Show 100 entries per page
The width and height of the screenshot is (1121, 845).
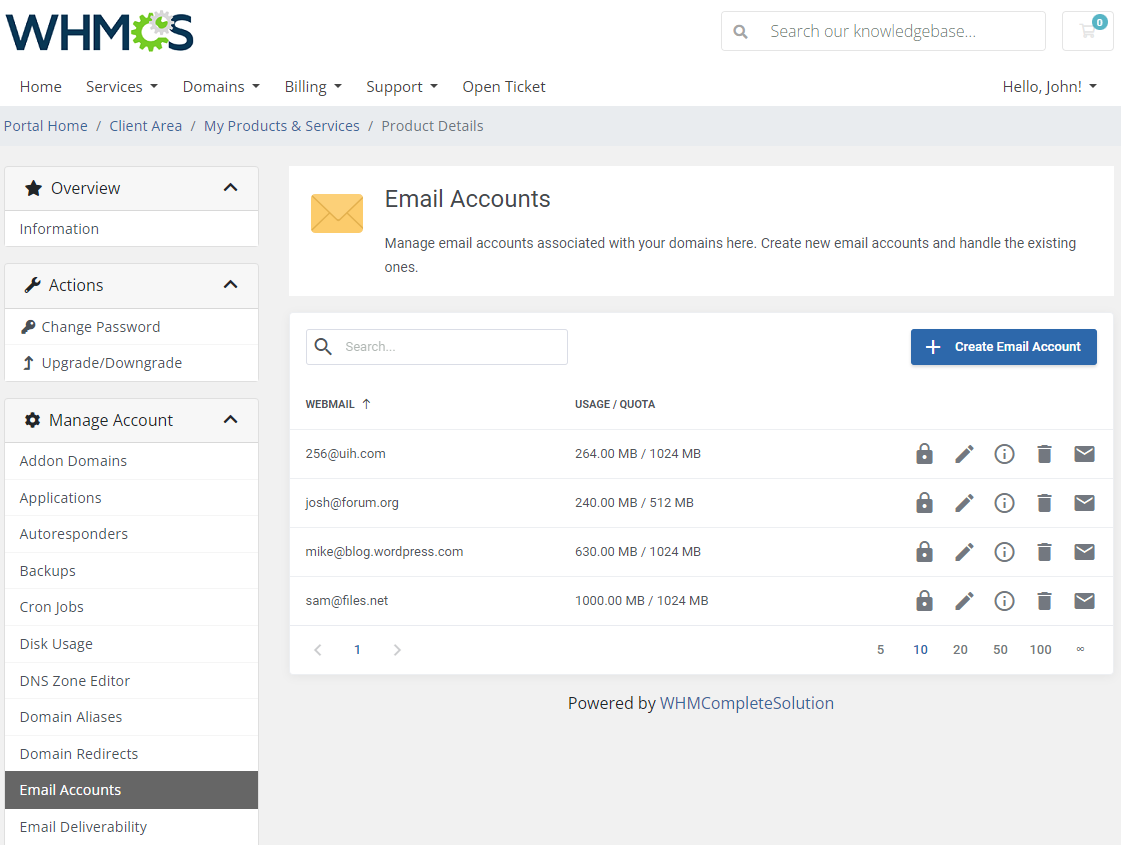pyautogui.click(x=1040, y=650)
